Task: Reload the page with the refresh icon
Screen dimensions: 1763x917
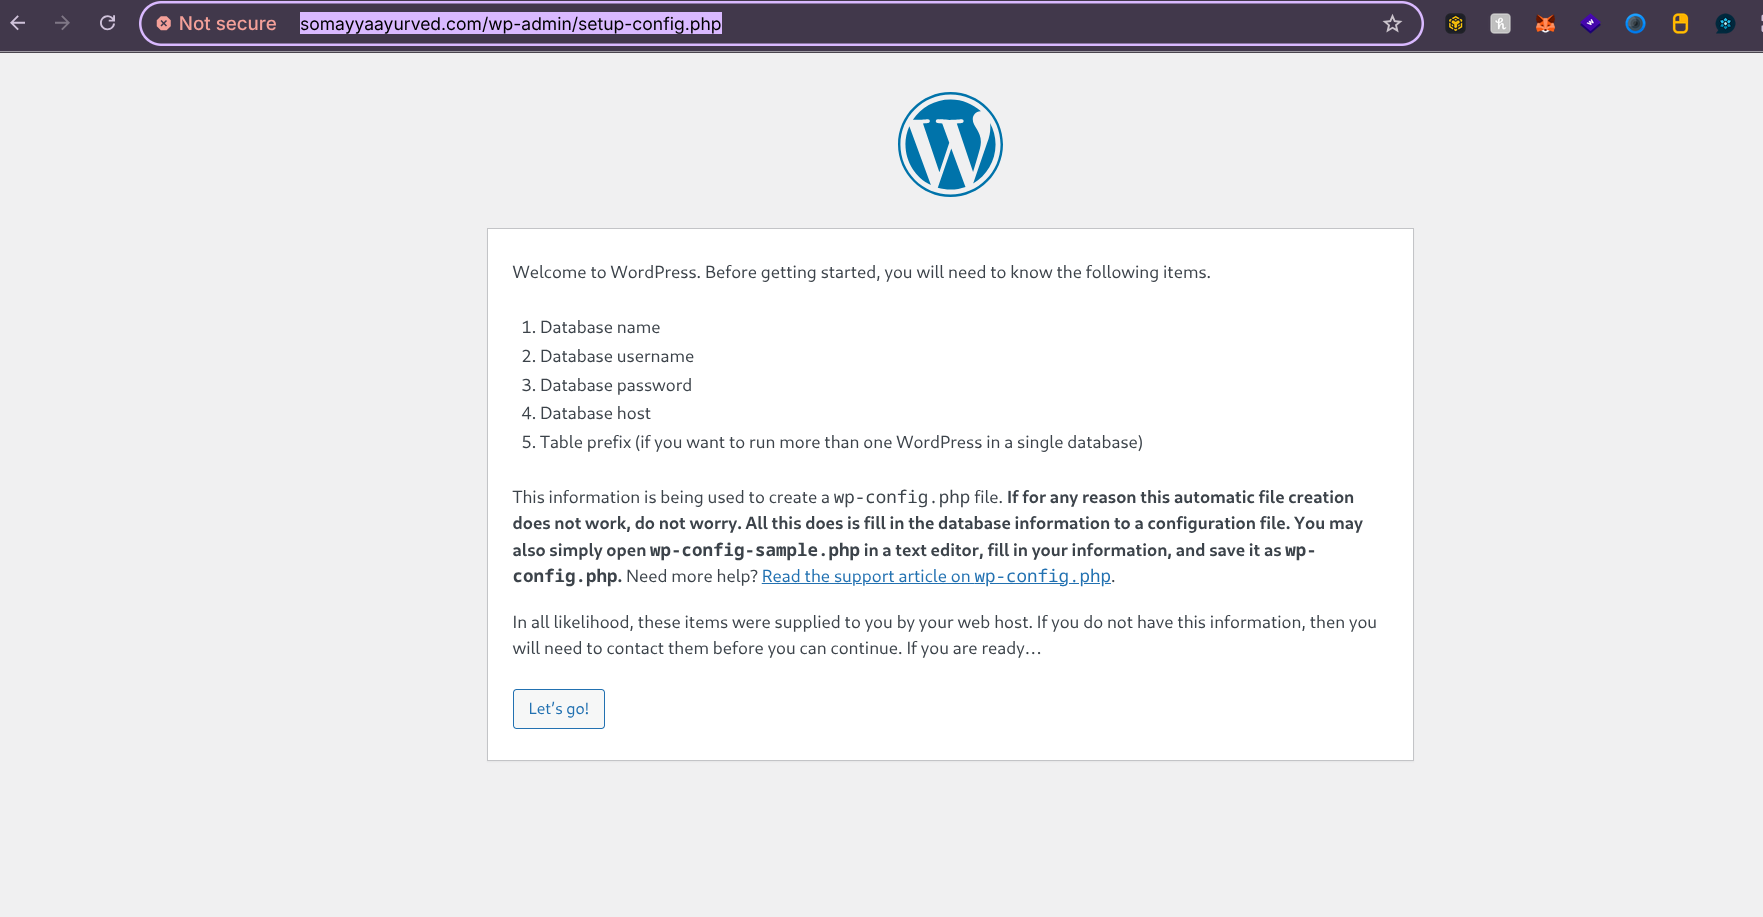Action: [x=107, y=23]
